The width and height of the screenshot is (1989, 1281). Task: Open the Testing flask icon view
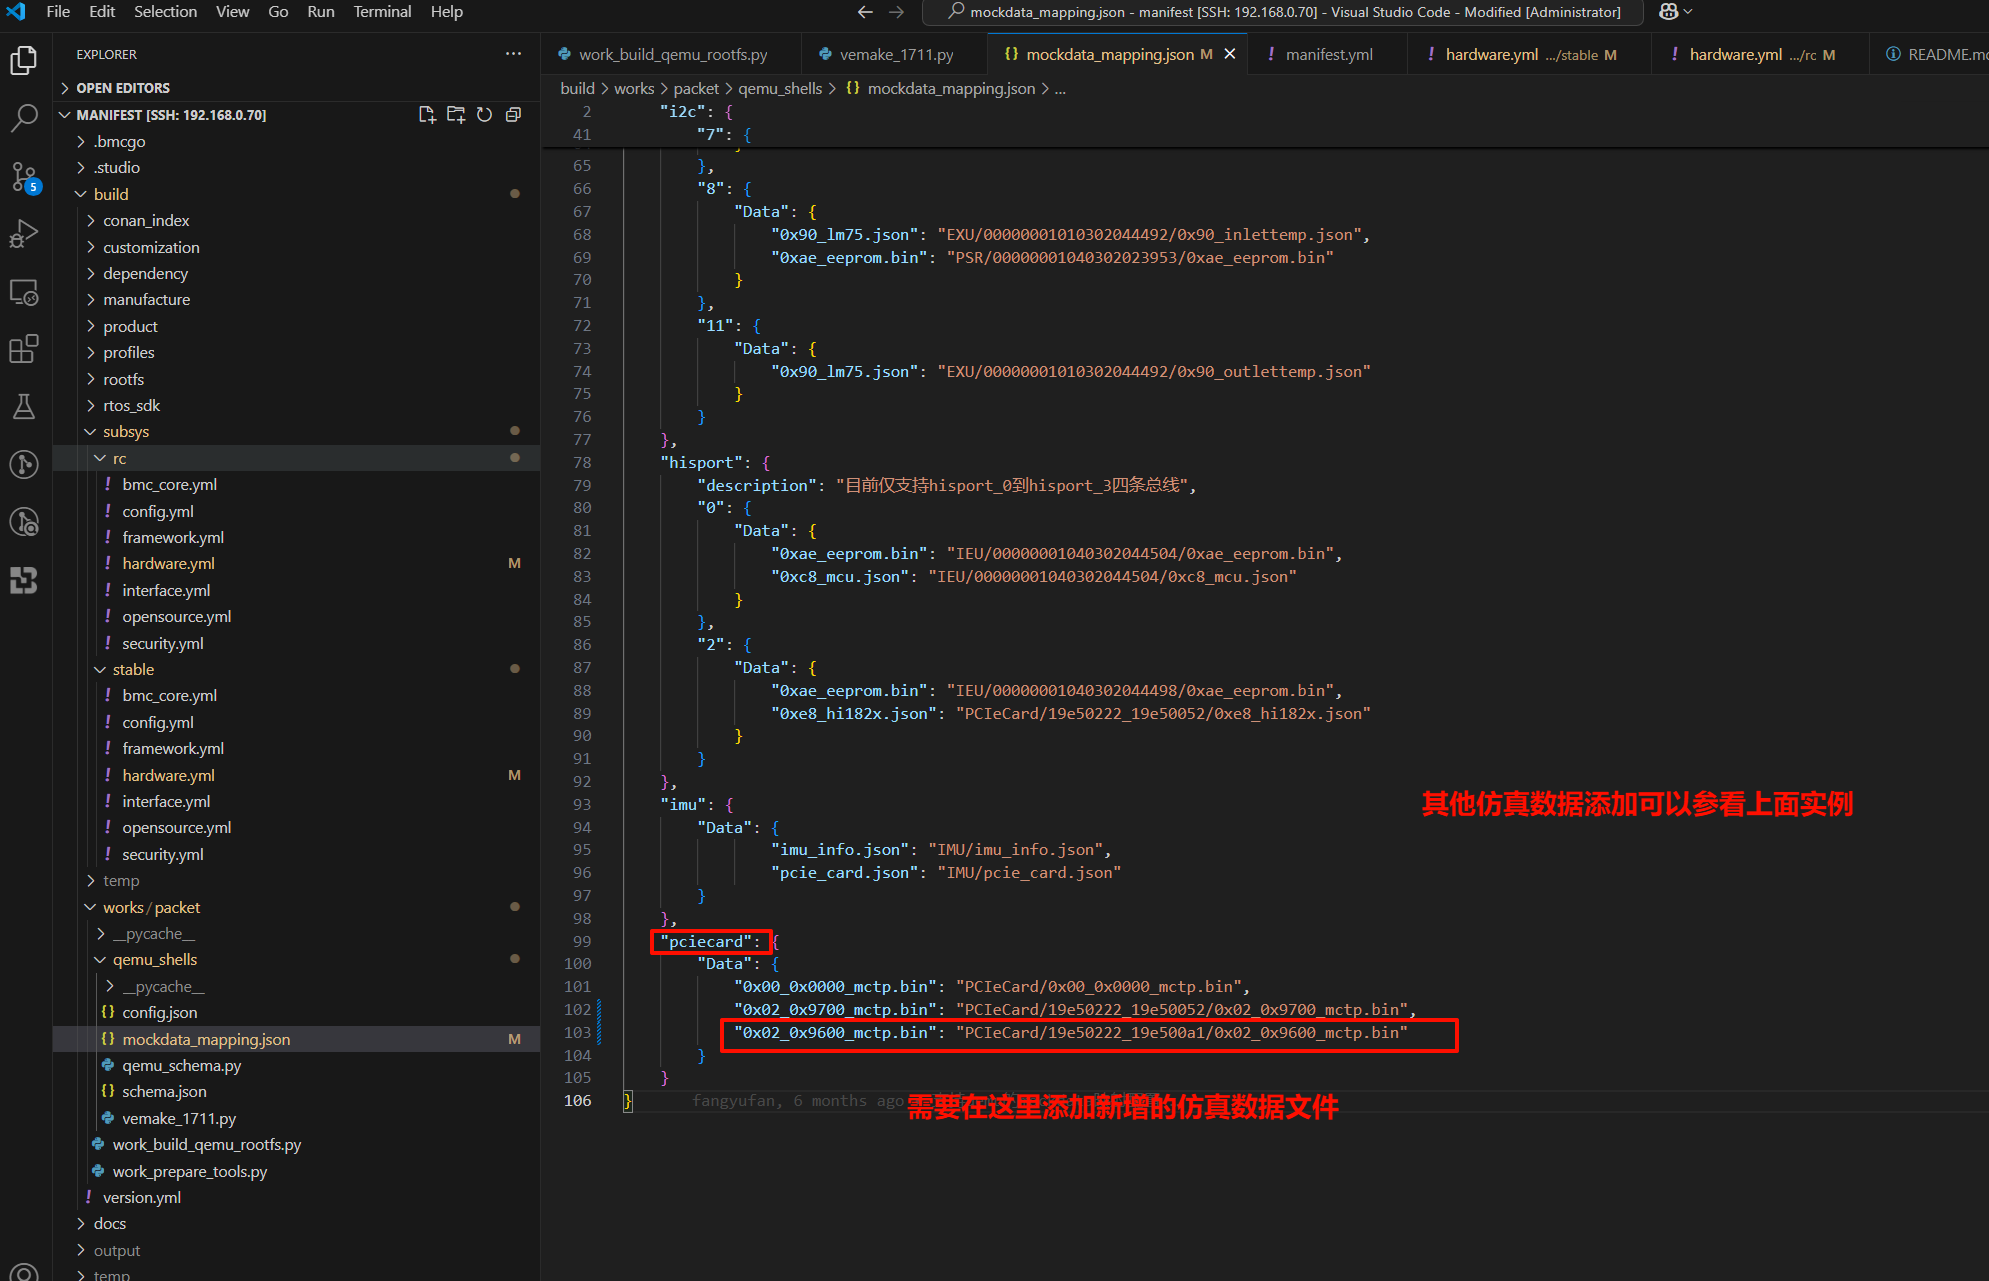tap(24, 406)
